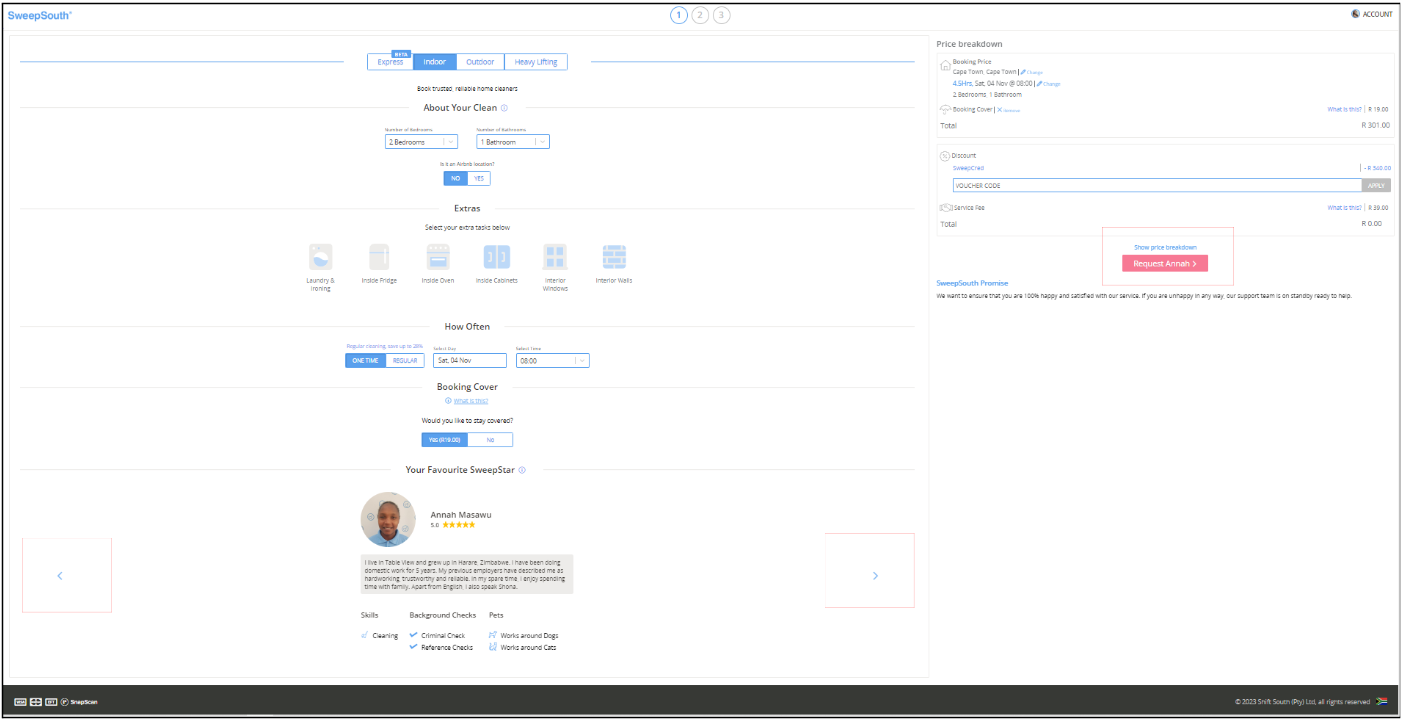Click info icon beside Your Favourite SweepStar
Screen dimensions: 1405x721
[x=522, y=470]
